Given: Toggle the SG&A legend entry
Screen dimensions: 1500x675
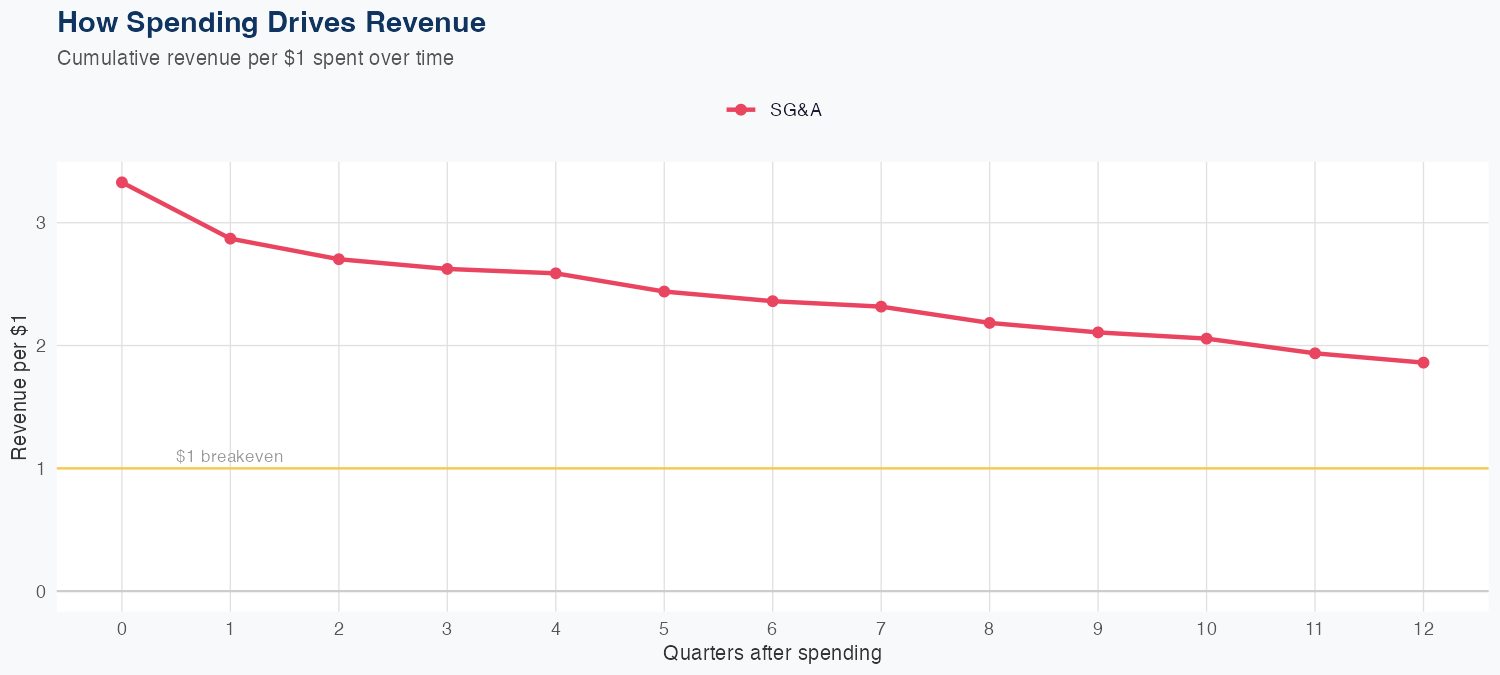Looking at the screenshot, I should (795, 110).
